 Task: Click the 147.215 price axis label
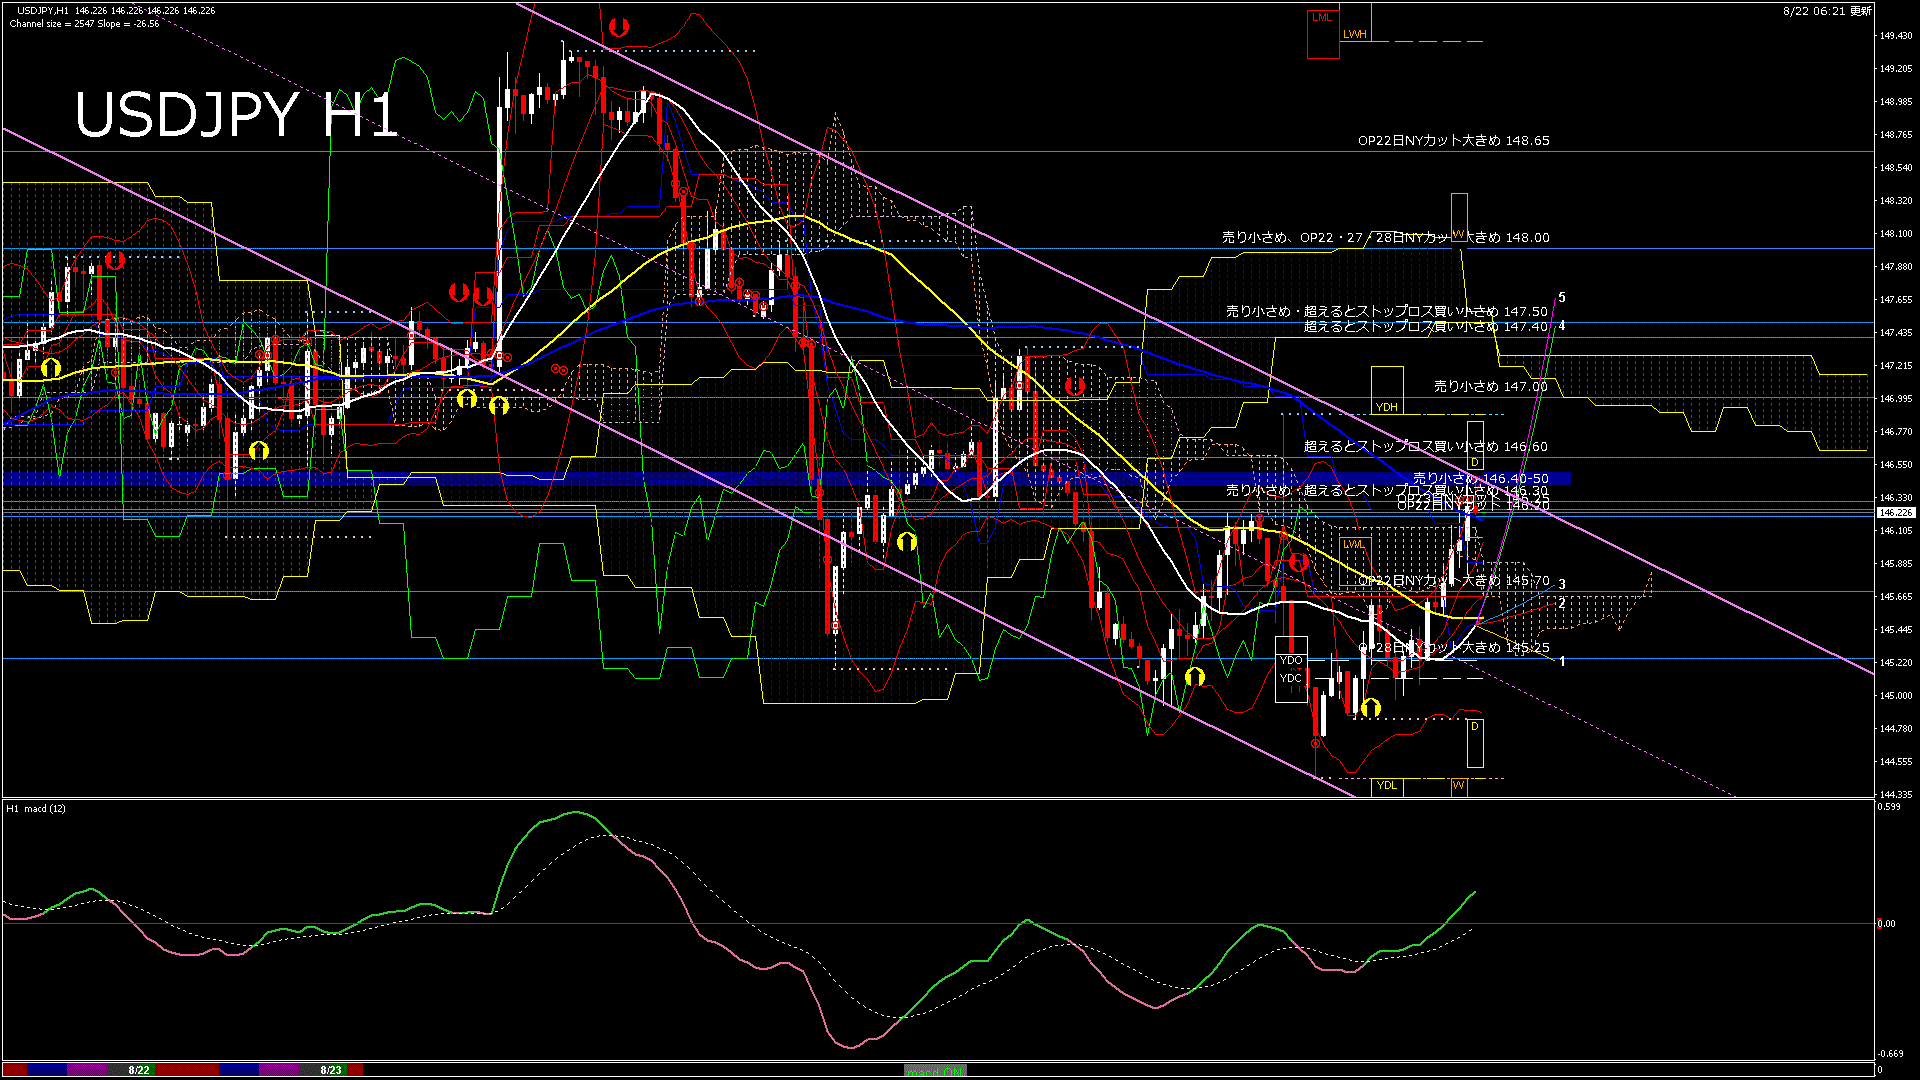[x=1896, y=366]
